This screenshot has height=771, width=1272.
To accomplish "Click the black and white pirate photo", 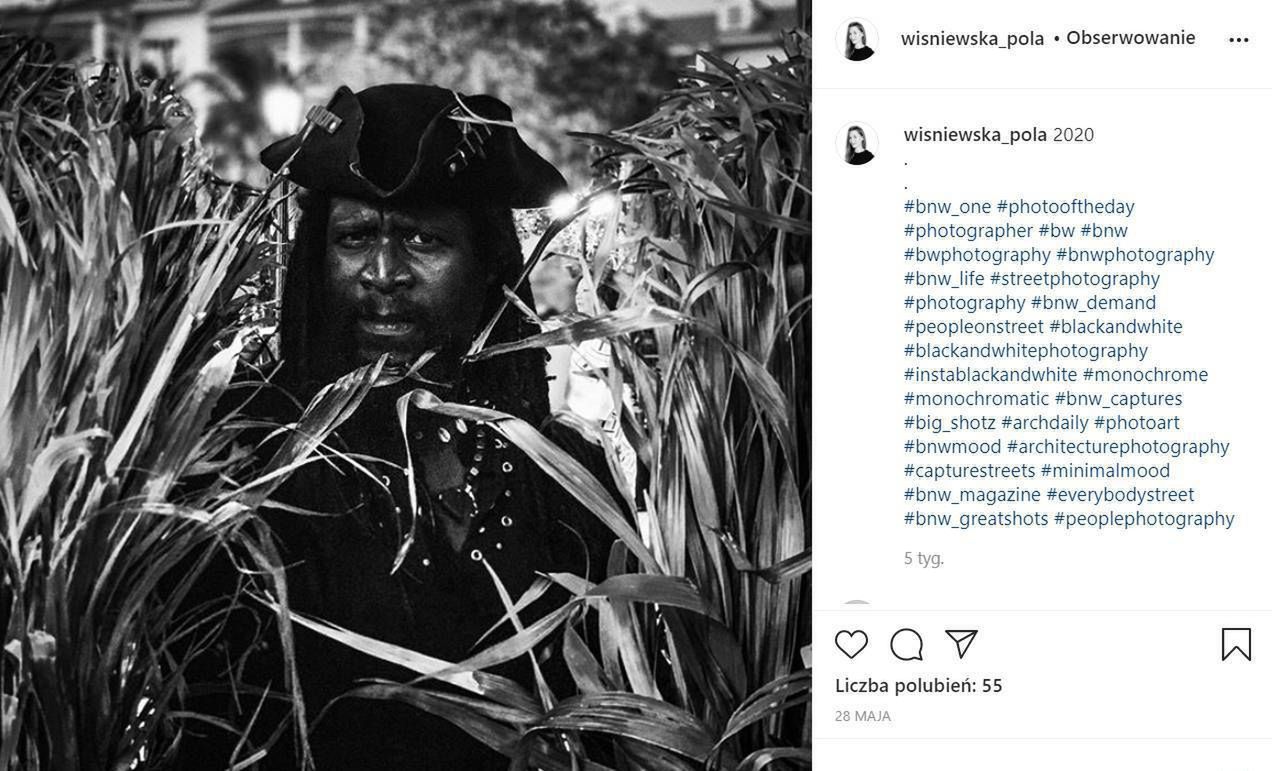I will (405, 385).
